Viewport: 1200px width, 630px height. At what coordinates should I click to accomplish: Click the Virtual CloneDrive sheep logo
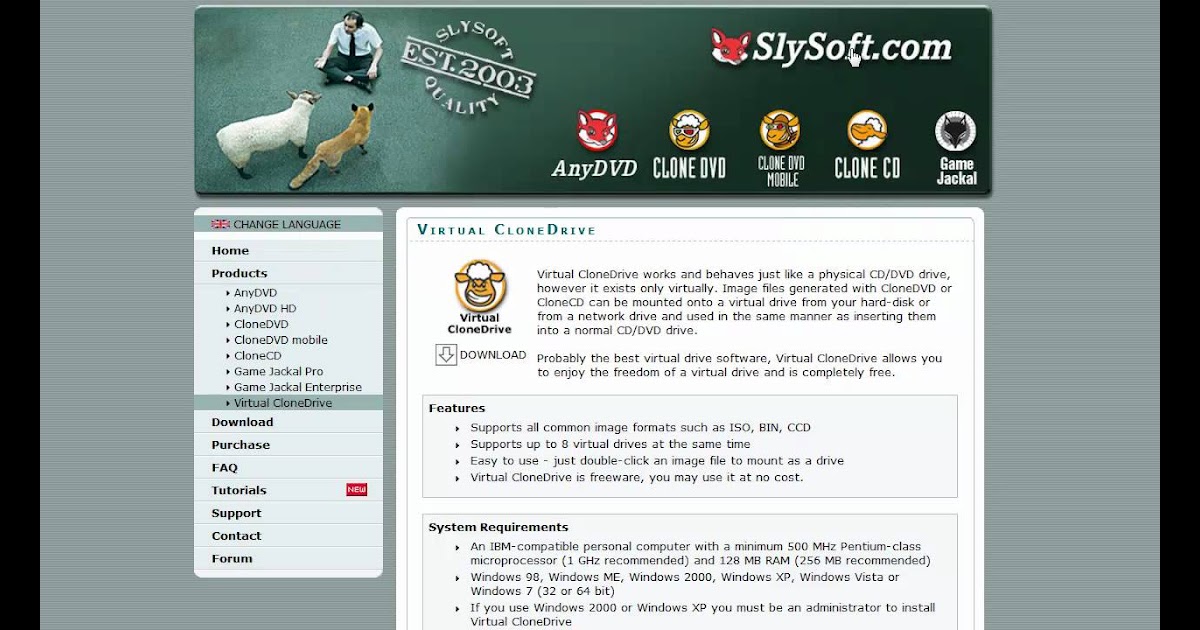point(480,285)
